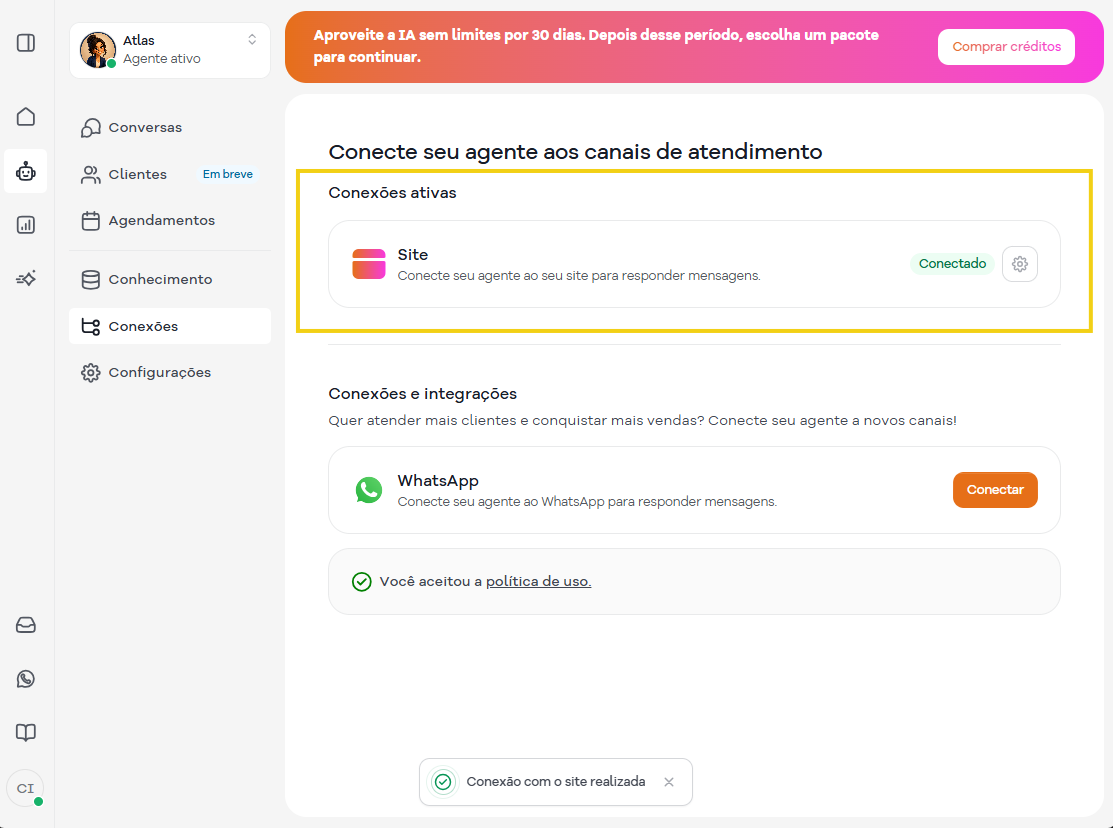The height and width of the screenshot is (828, 1113).
Task: Open the home icon in left rail
Action: (x=26, y=116)
